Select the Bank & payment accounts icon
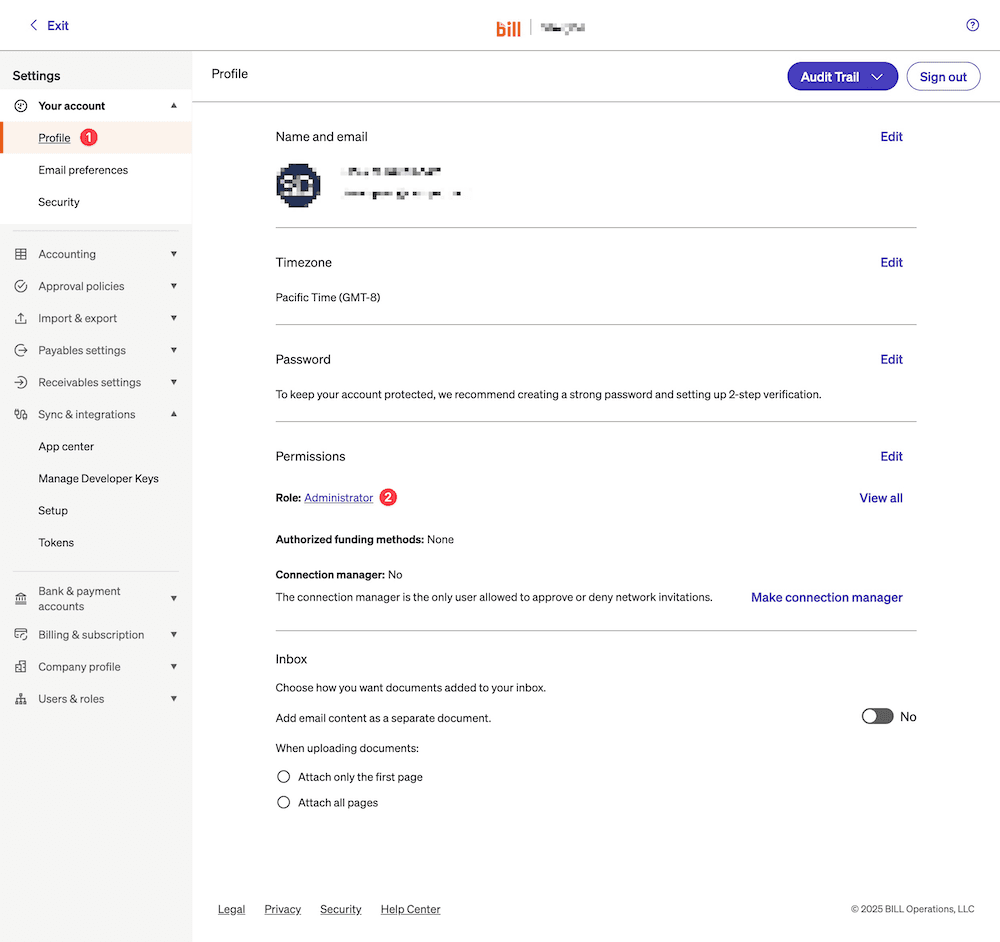1000x942 pixels. 19,597
